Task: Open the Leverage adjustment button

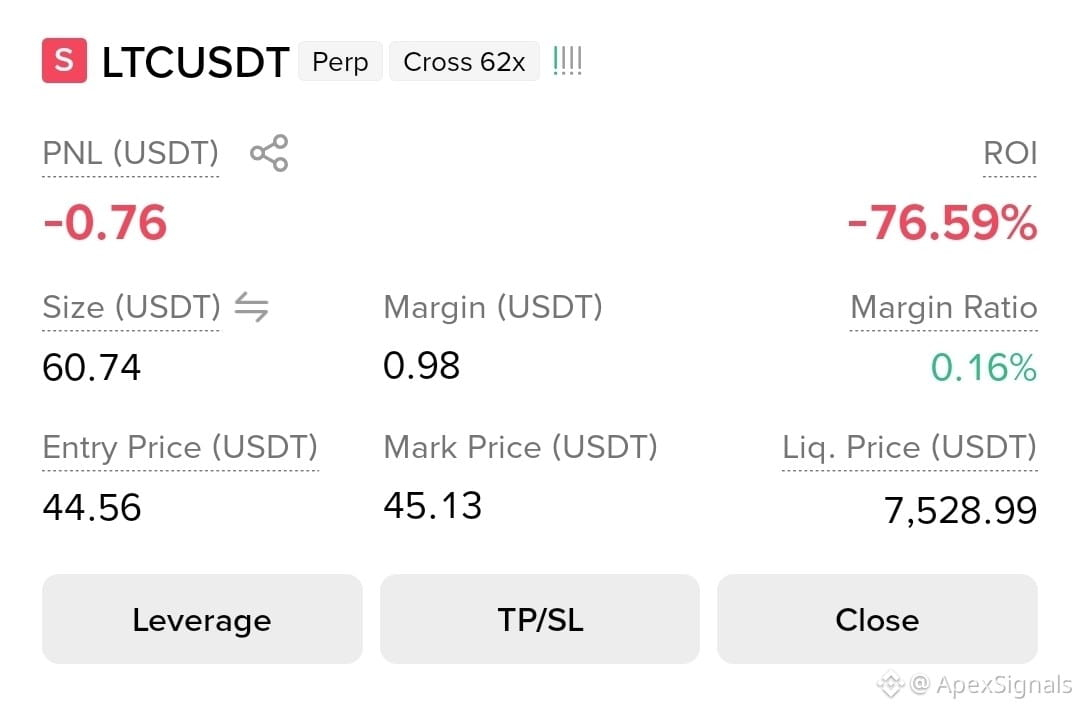Action: pos(202,619)
